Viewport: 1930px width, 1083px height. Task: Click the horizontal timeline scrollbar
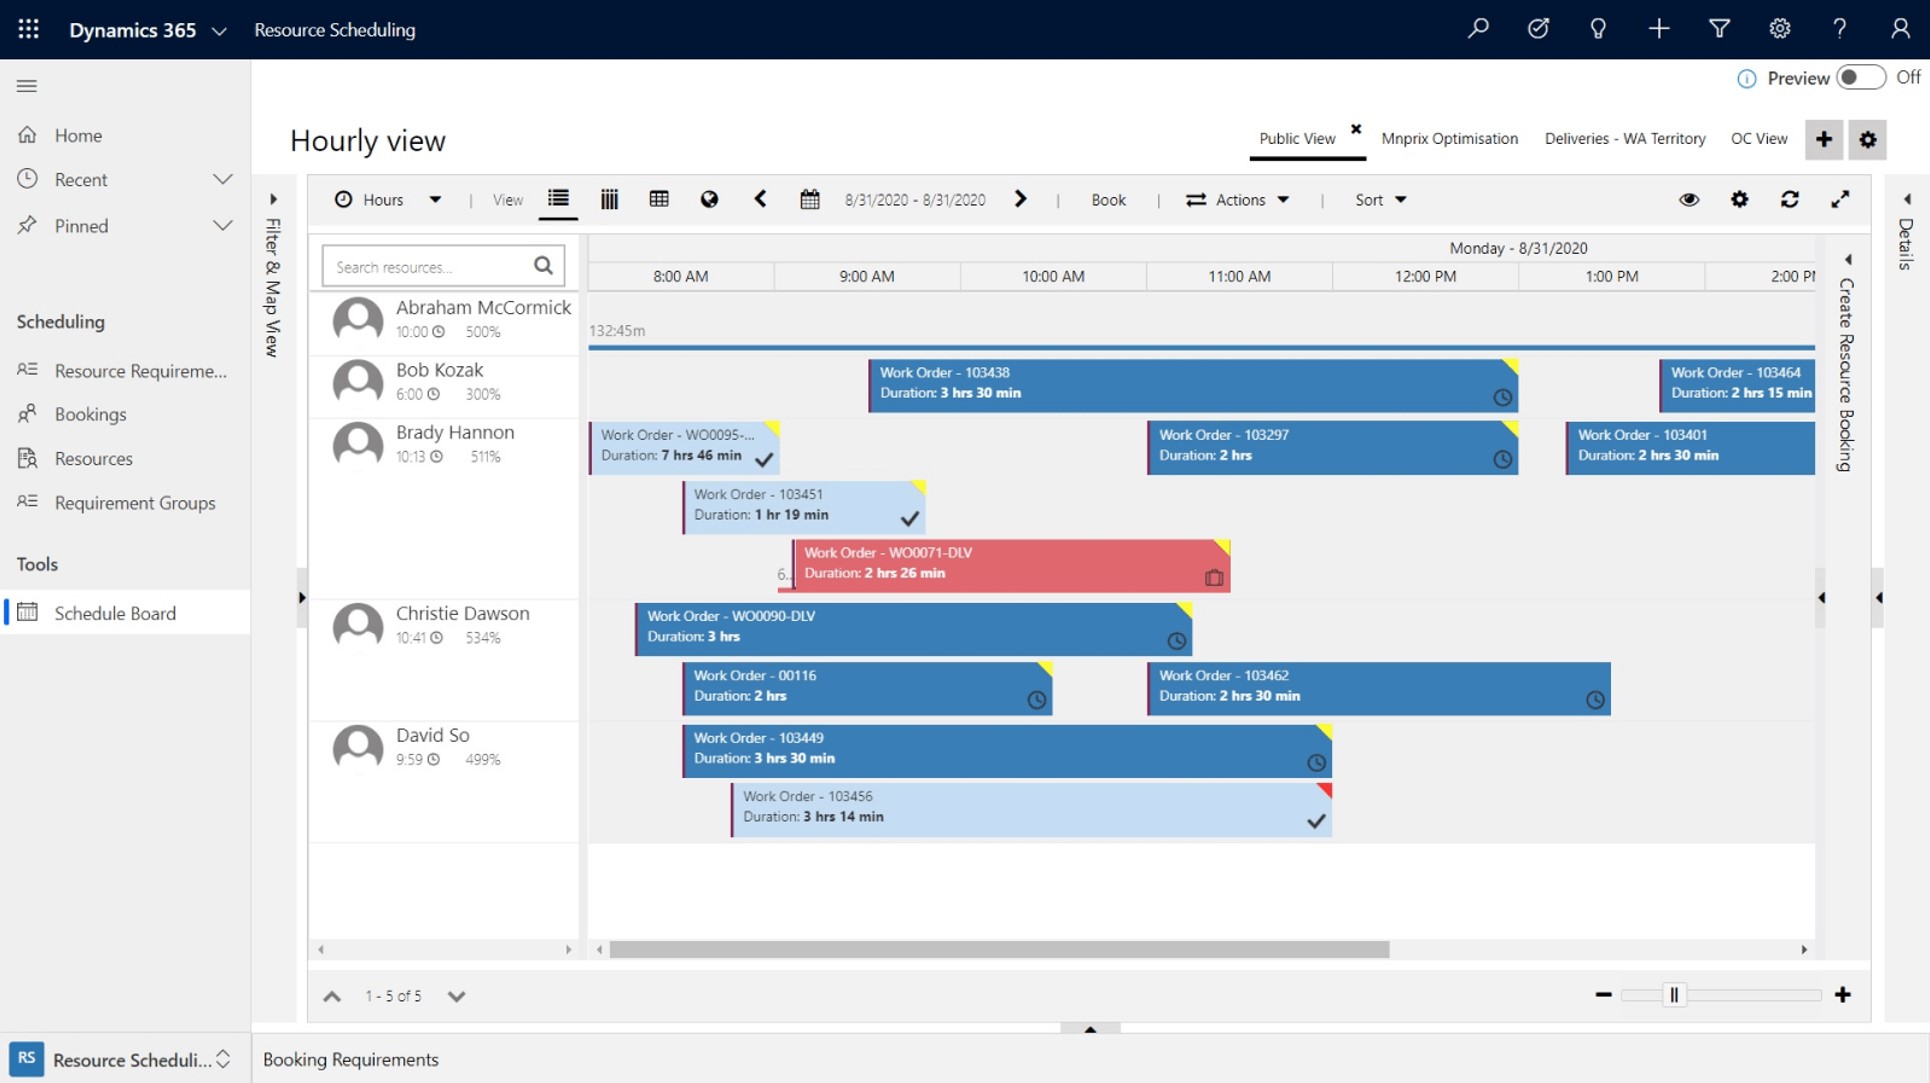tap(999, 949)
